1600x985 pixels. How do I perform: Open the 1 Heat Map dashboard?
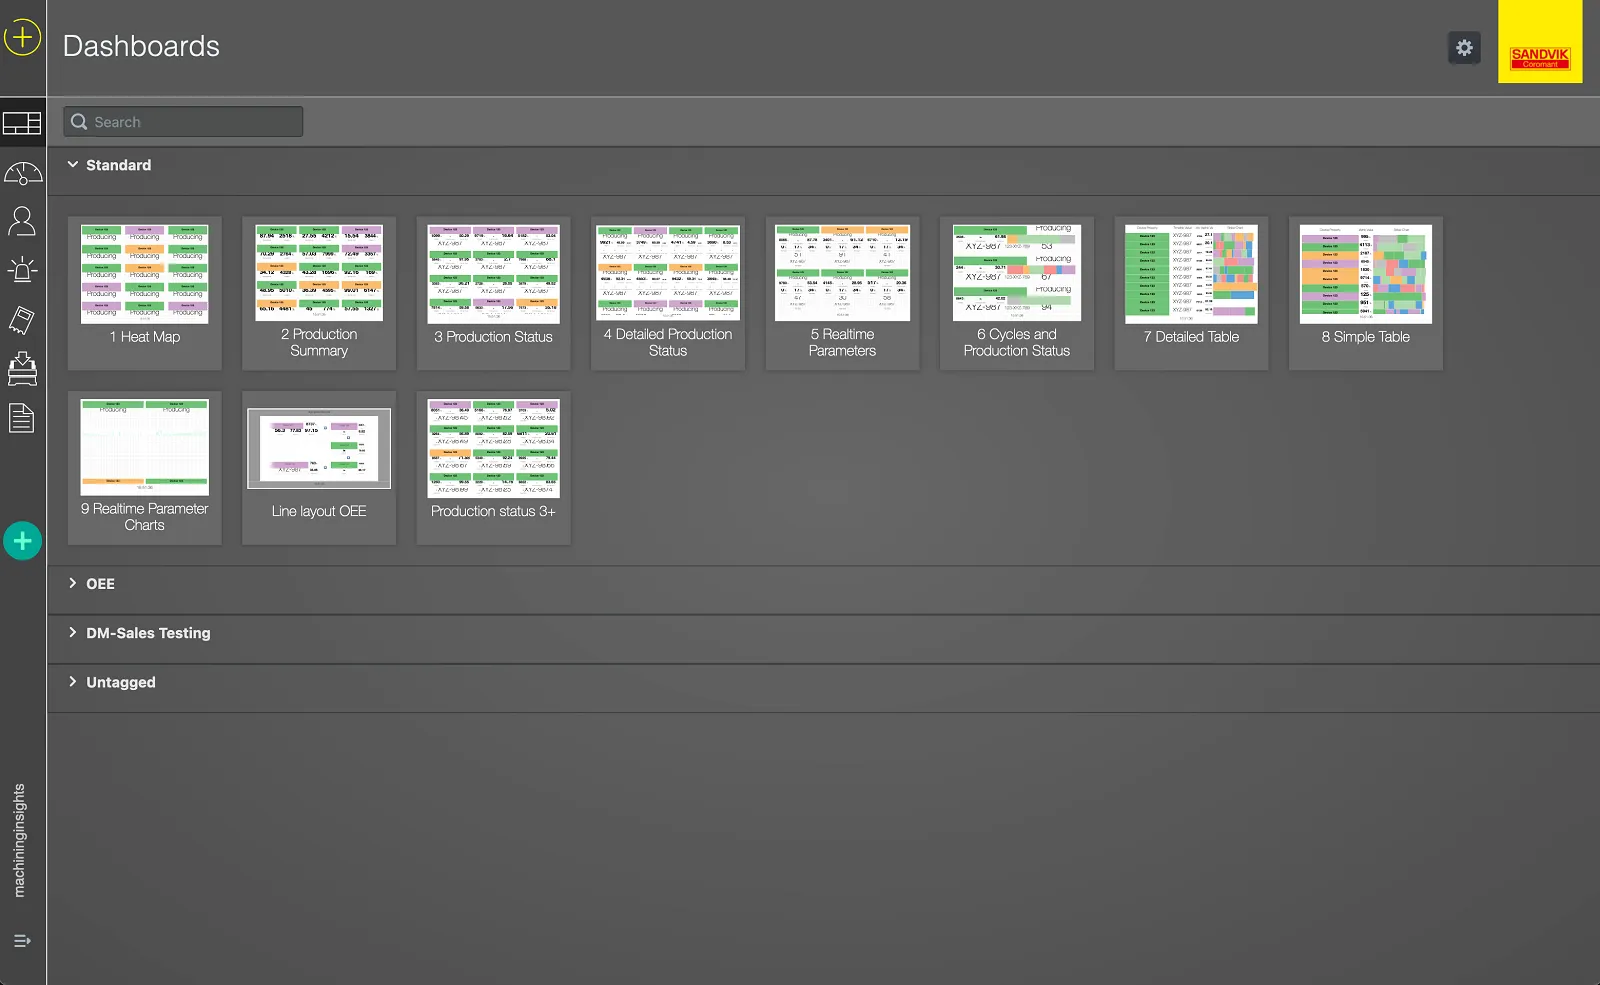[x=144, y=293]
